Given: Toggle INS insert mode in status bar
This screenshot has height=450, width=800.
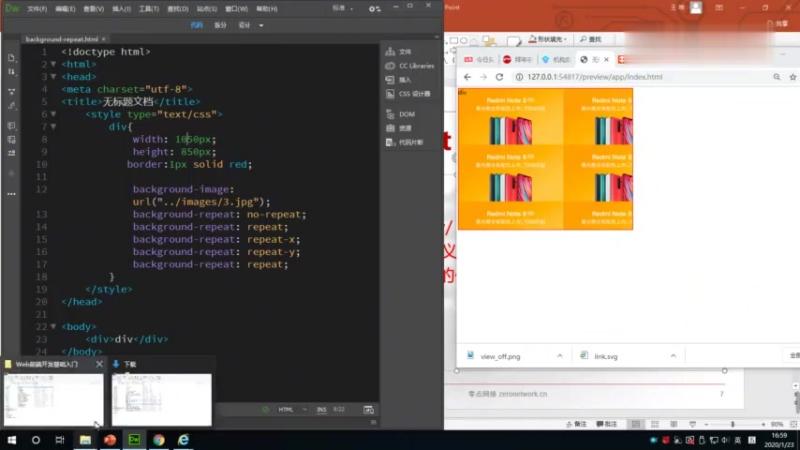Looking at the screenshot, I should (321, 410).
